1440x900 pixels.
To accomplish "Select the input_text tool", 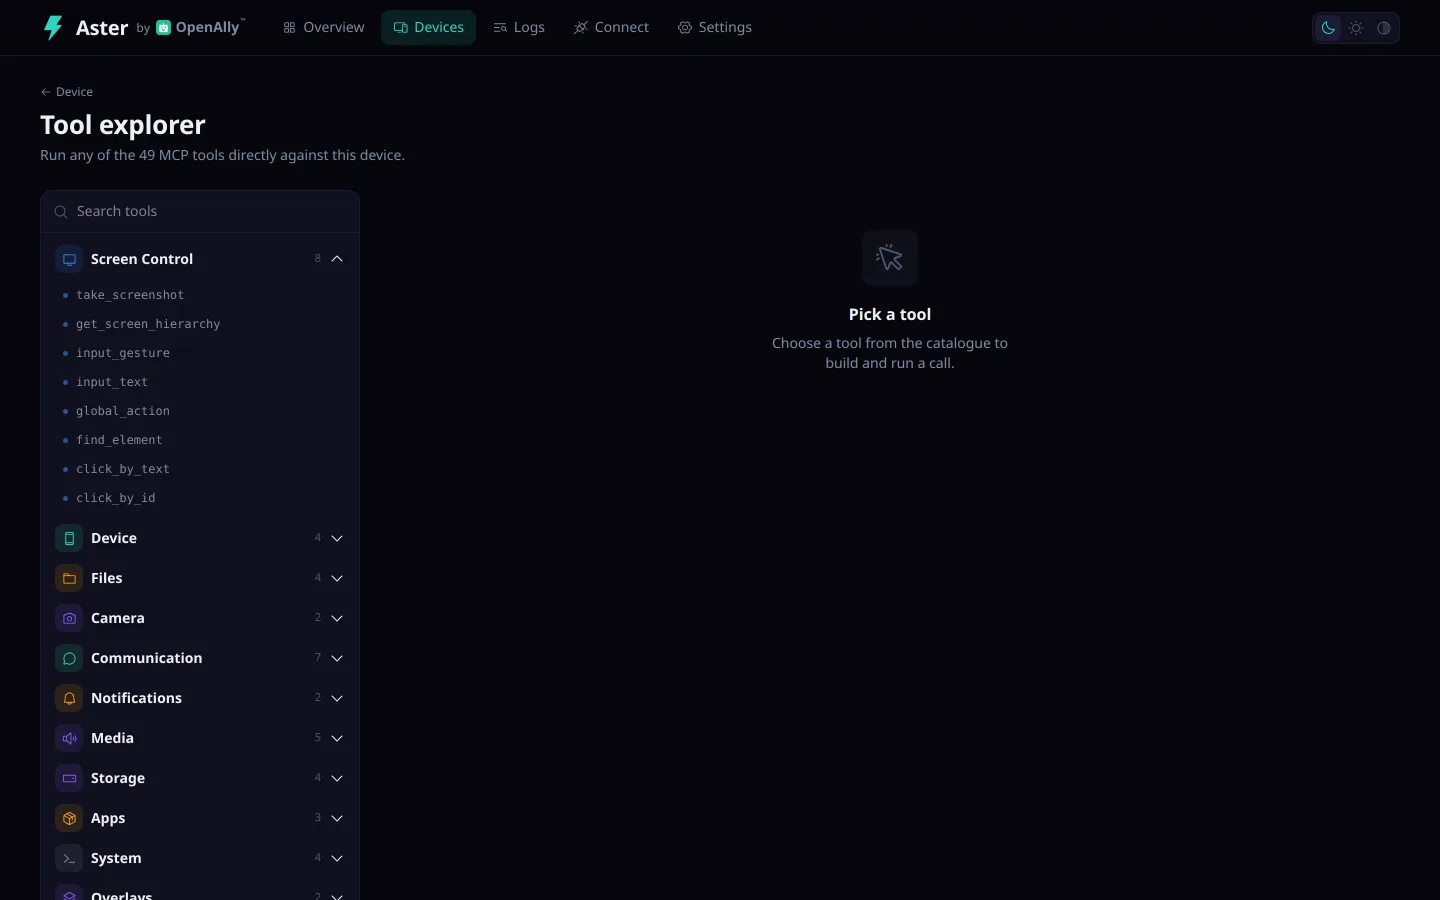I will 200,382.
